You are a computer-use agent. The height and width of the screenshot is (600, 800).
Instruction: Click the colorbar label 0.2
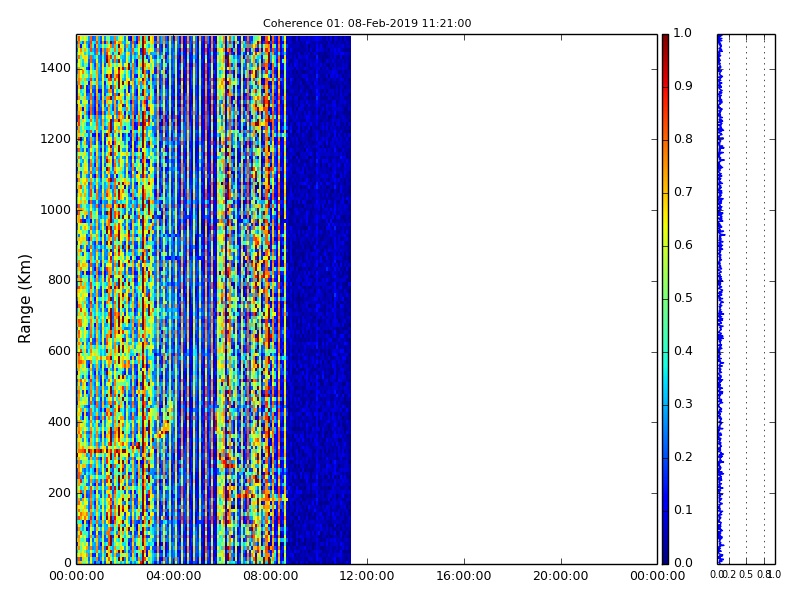pyautogui.click(x=683, y=457)
